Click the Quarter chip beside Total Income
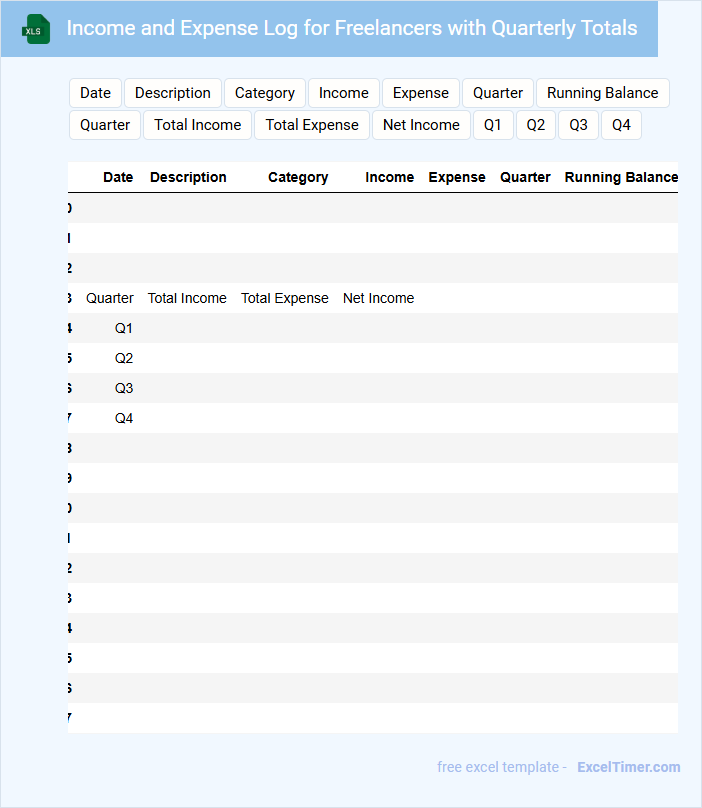 pyautogui.click(x=105, y=125)
